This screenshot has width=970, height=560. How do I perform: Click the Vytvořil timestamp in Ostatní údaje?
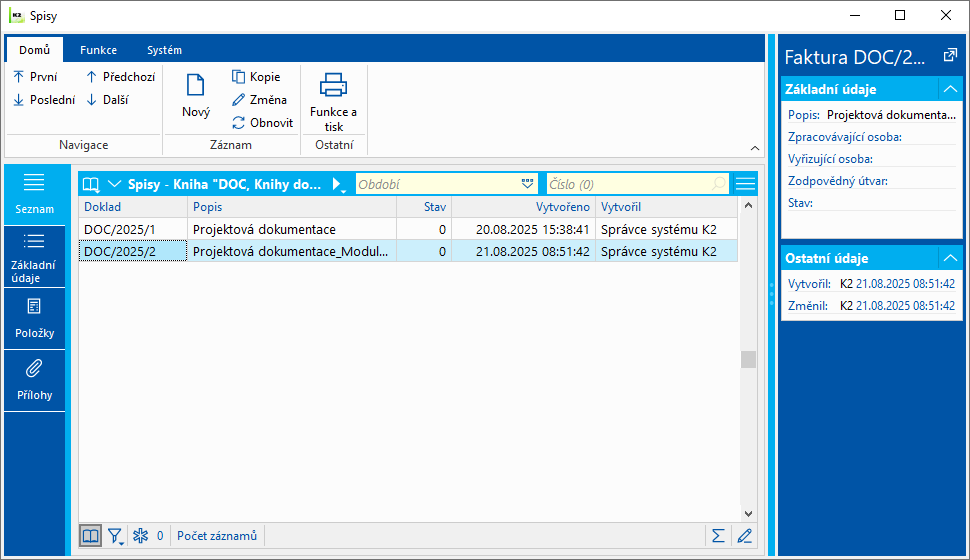[905, 284]
